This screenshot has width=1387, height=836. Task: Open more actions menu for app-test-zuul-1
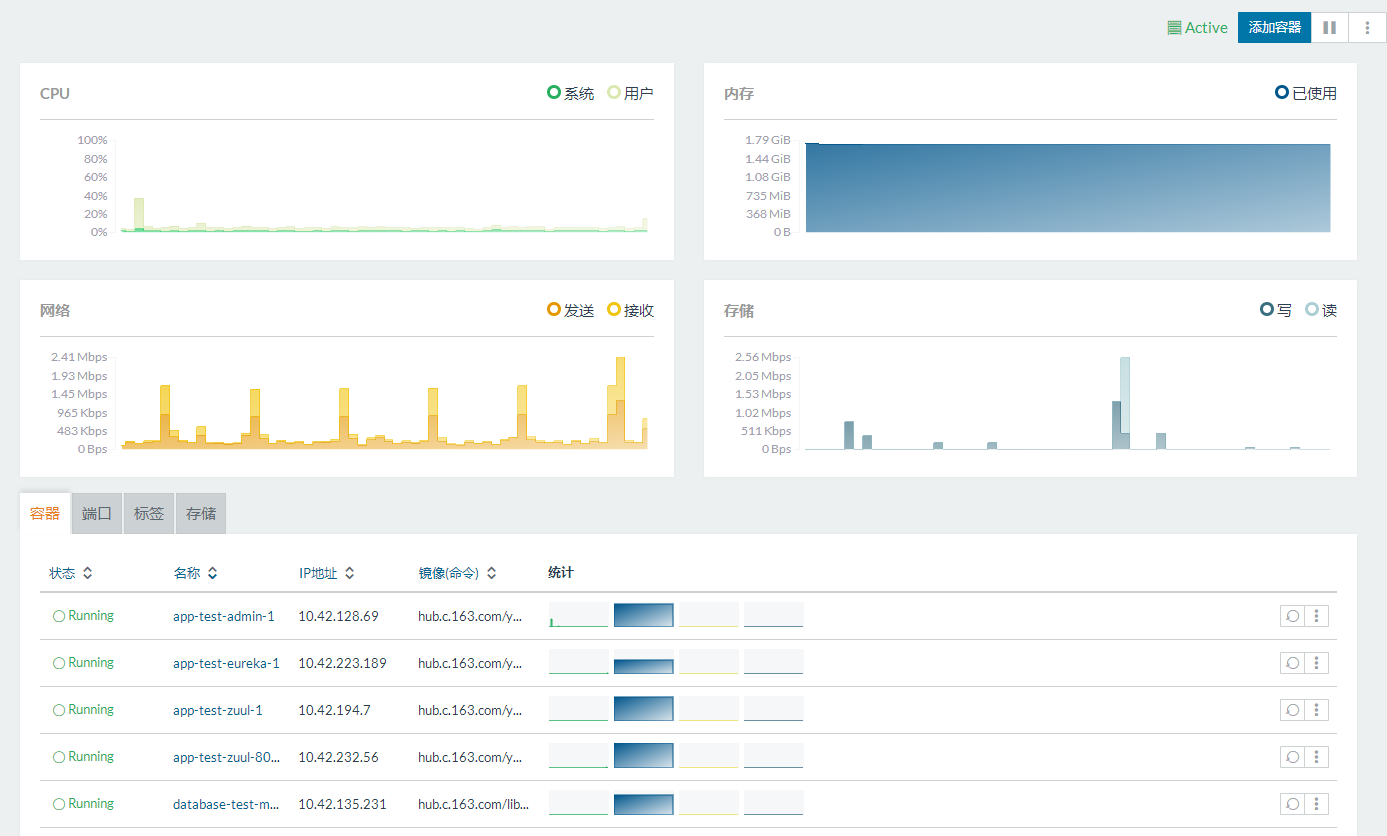[1317, 710]
